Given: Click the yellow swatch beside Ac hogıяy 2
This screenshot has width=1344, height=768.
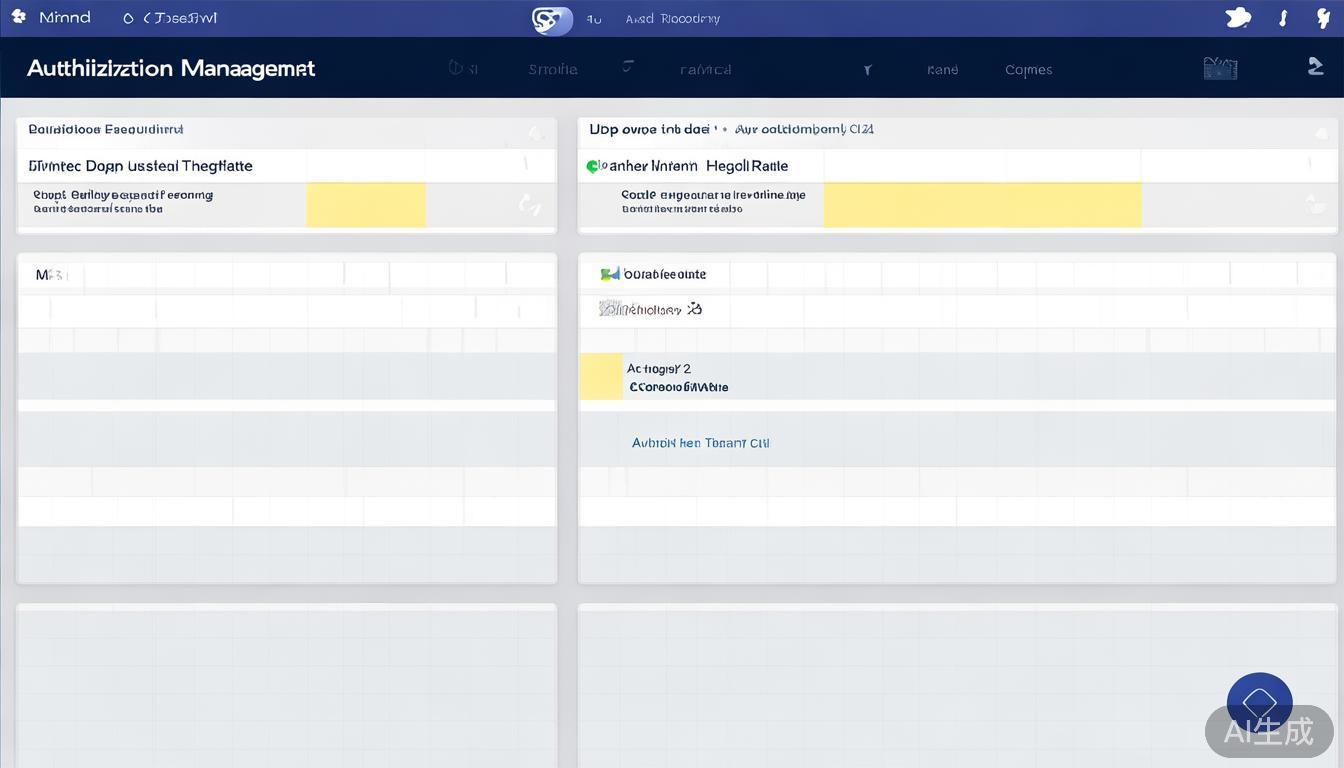Looking at the screenshot, I should [x=600, y=377].
